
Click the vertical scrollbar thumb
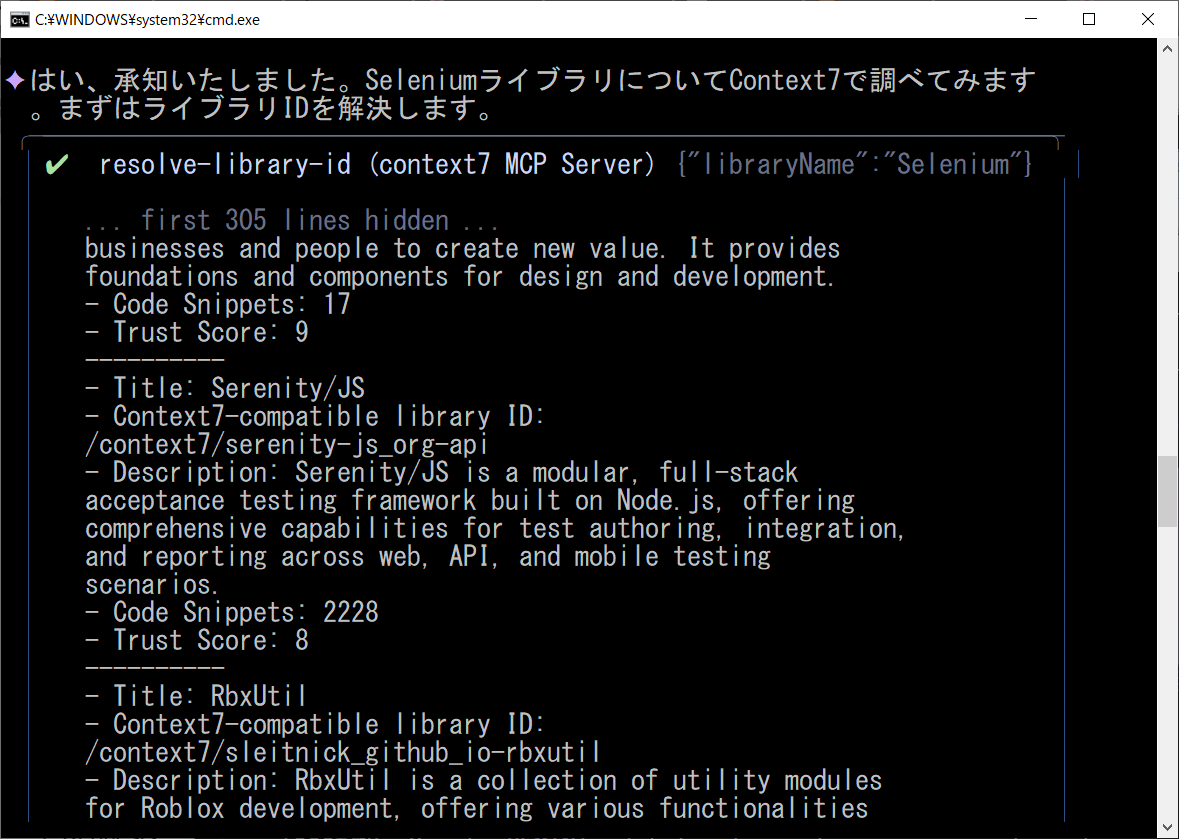pos(1168,491)
